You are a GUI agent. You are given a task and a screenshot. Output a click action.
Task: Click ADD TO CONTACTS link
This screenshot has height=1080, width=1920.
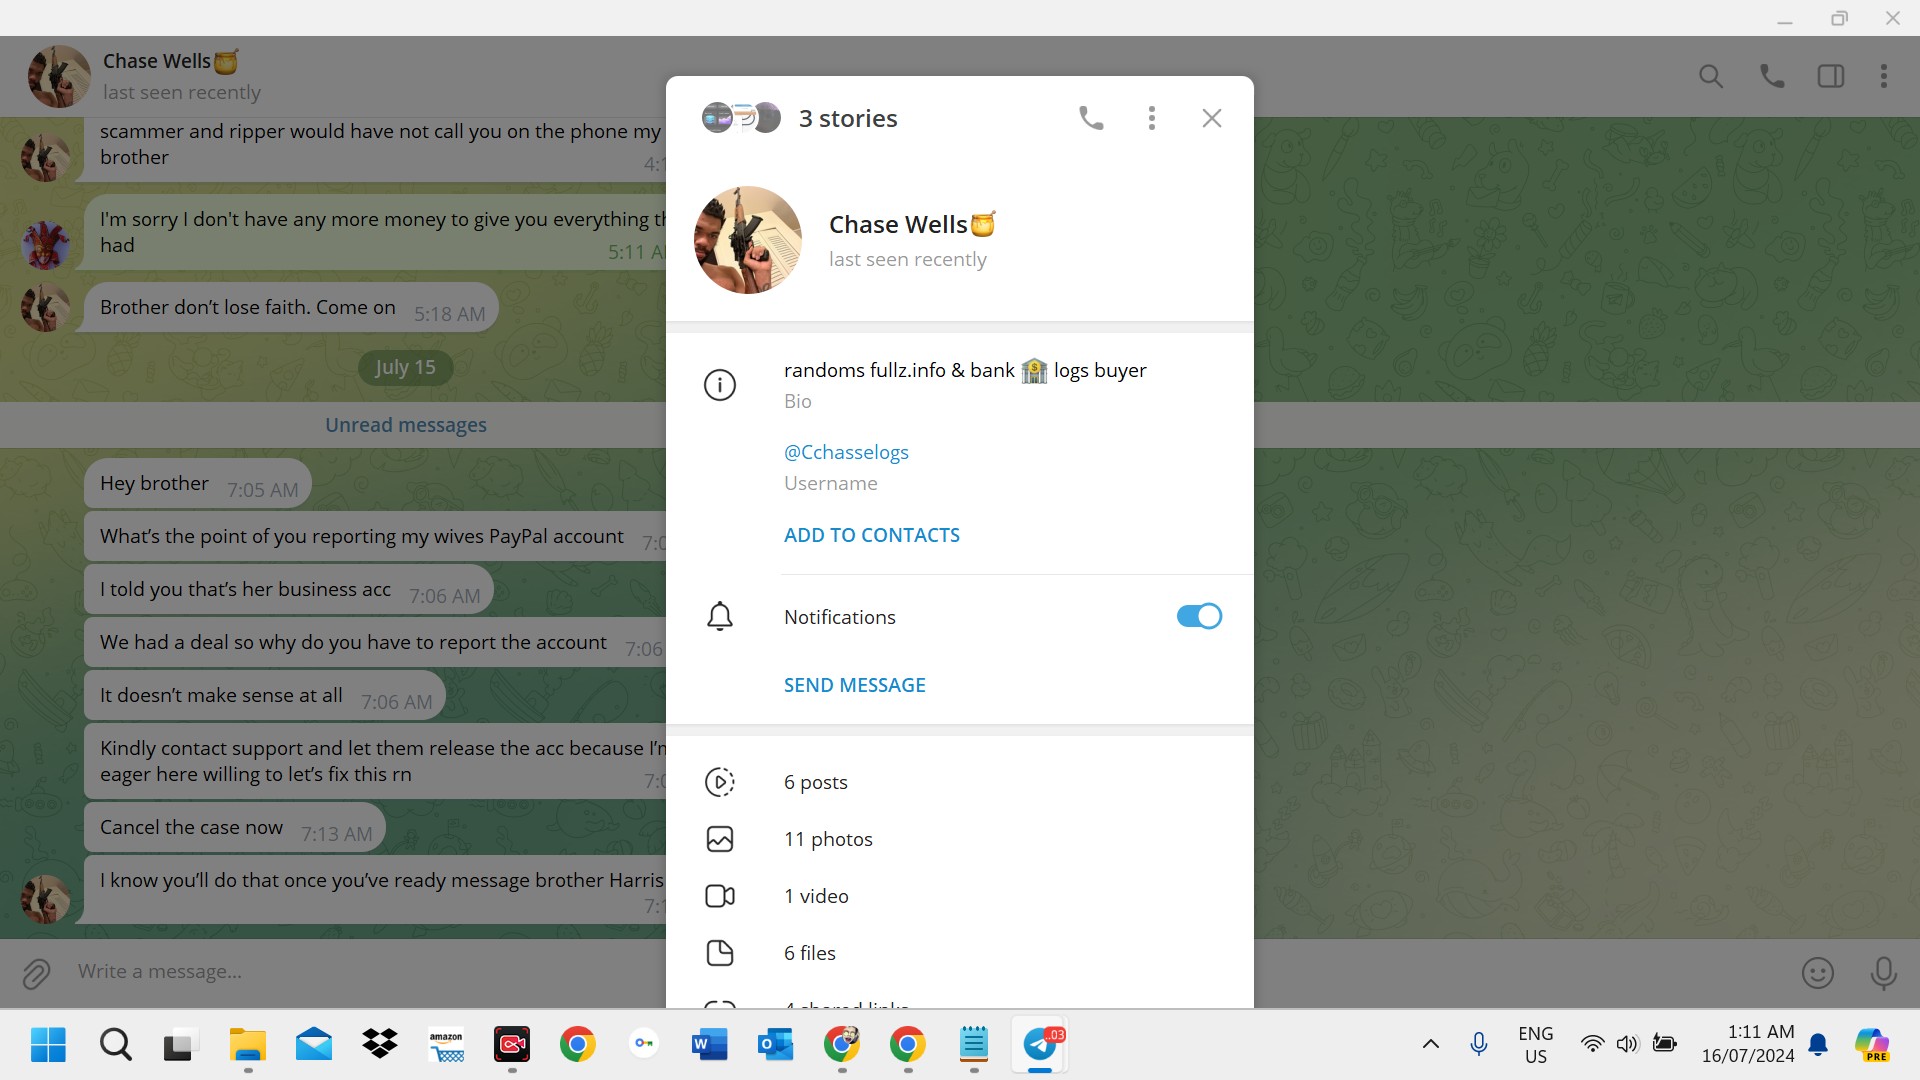click(x=871, y=535)
